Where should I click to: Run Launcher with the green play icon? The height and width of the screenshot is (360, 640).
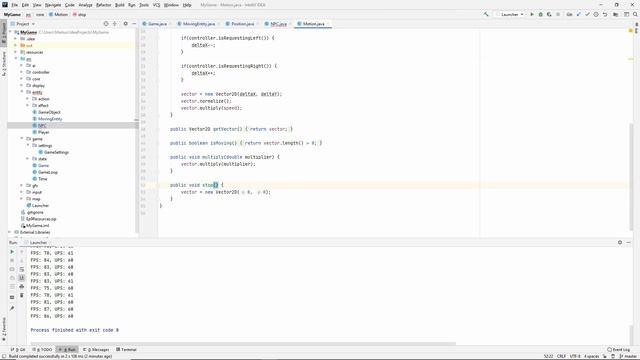tap(532, 14)
